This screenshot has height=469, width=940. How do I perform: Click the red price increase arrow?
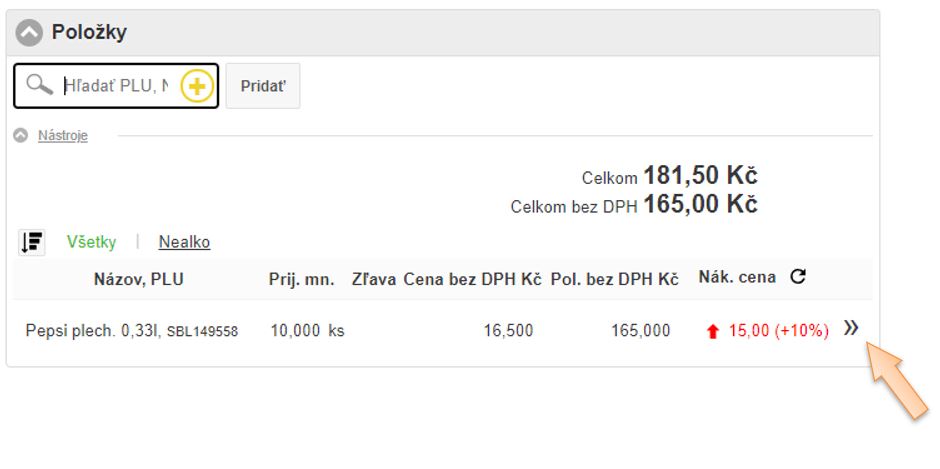[713, 331]
